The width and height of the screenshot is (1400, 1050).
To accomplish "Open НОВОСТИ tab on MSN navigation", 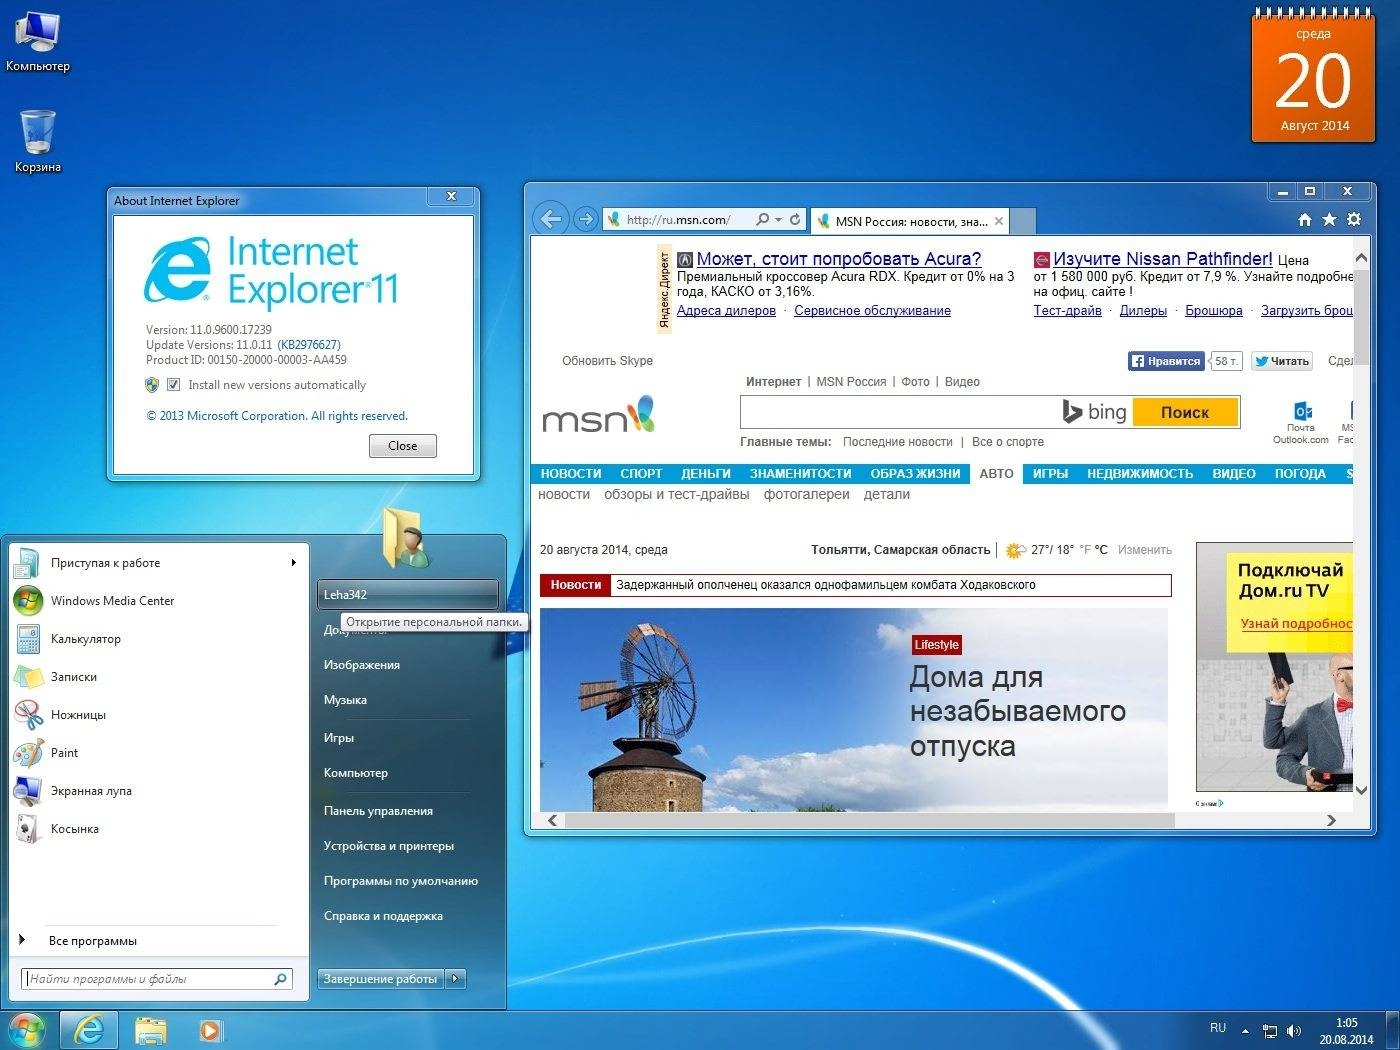I will (x=571, y=474).
